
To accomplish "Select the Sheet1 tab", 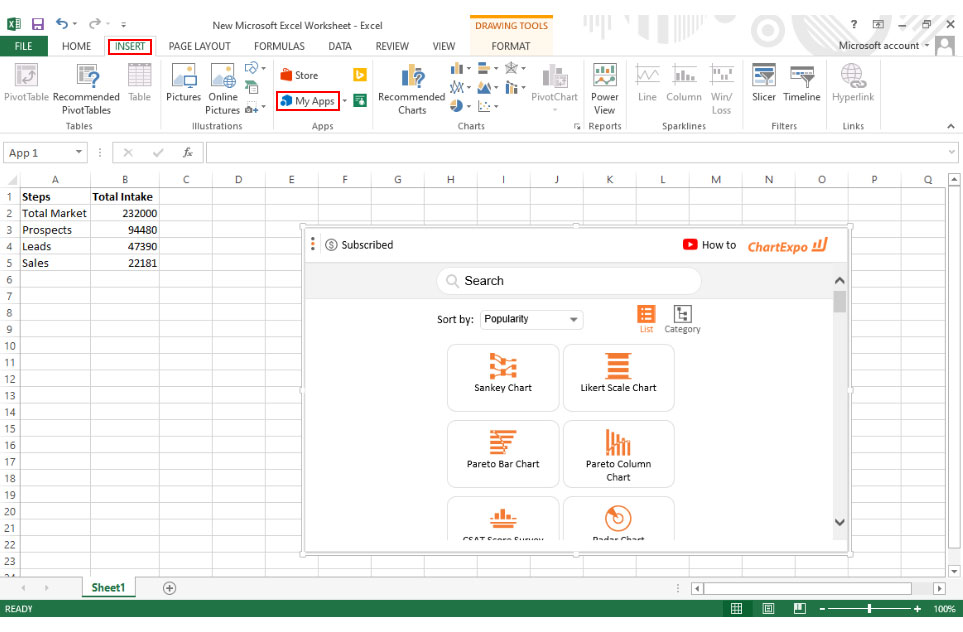I will pos(108,588).
